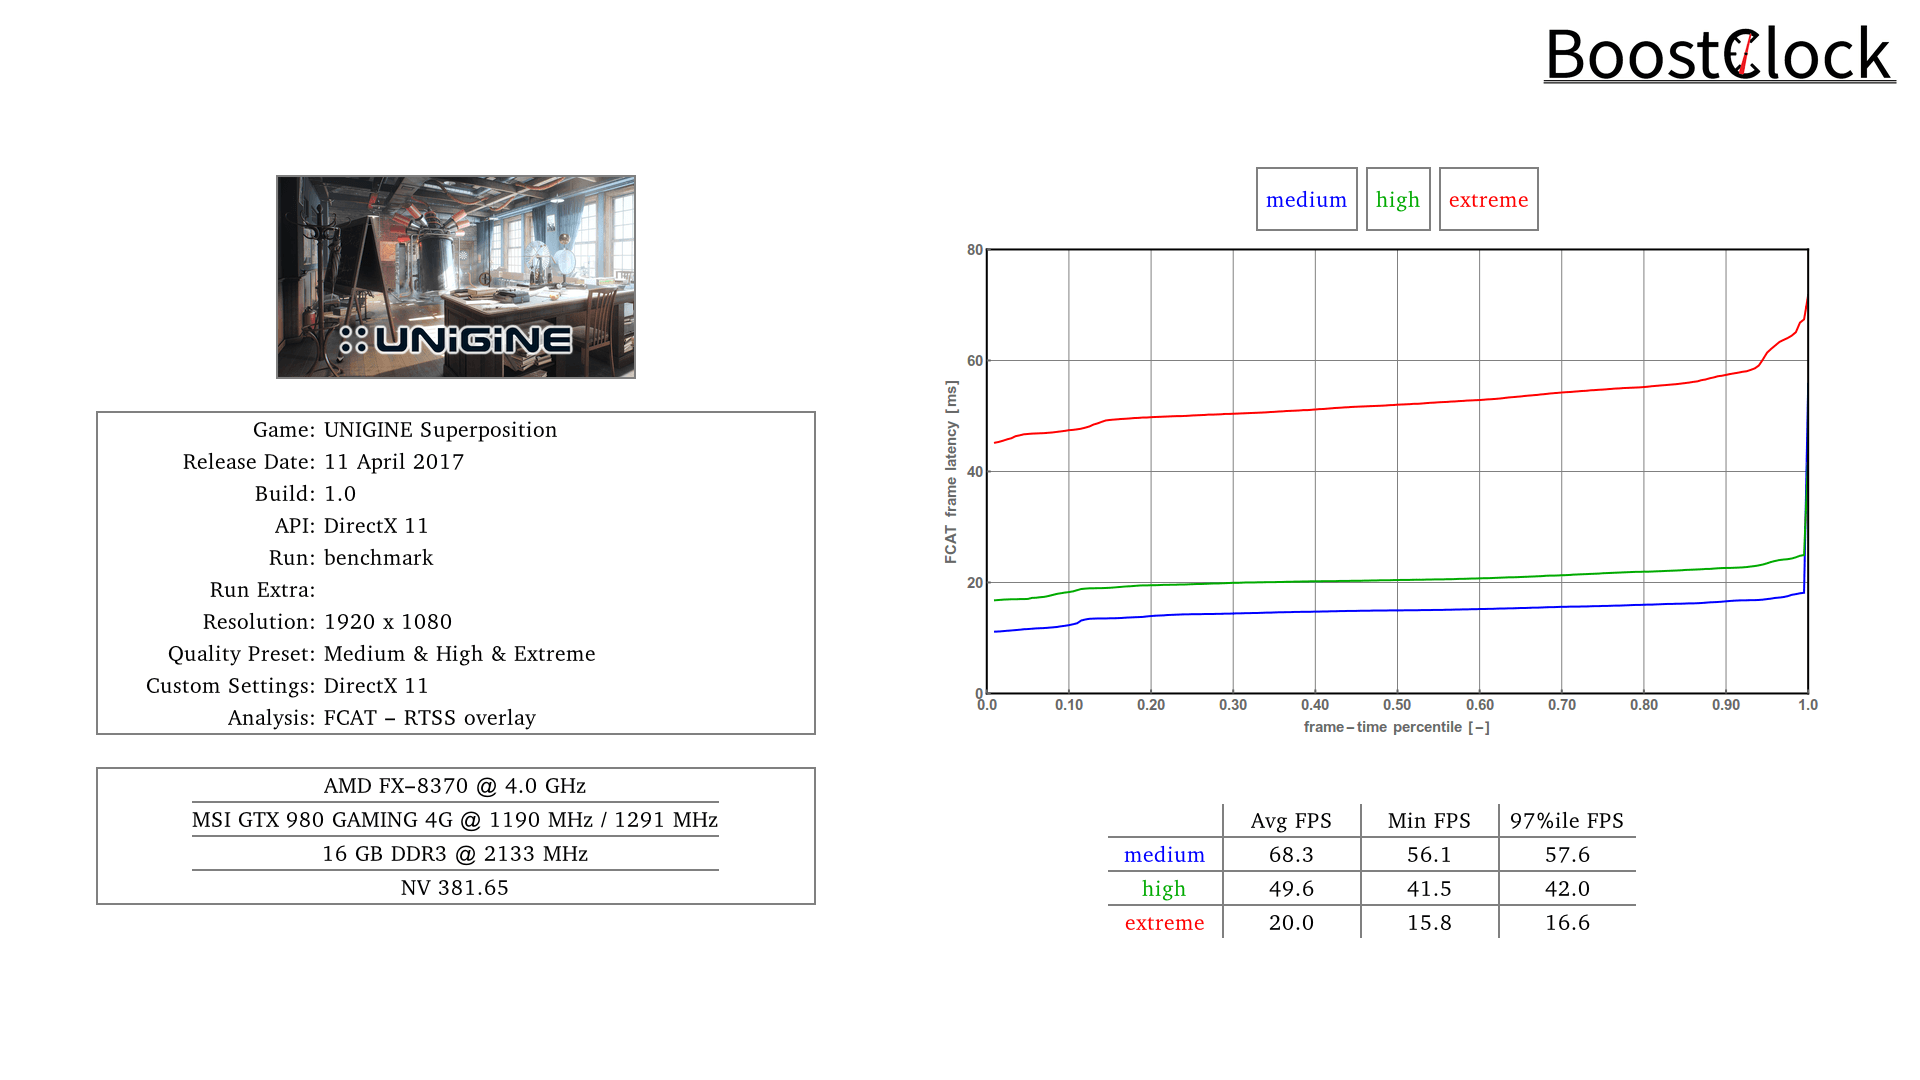Click the x-axis tick label 0.50

tap(1397, 705)
